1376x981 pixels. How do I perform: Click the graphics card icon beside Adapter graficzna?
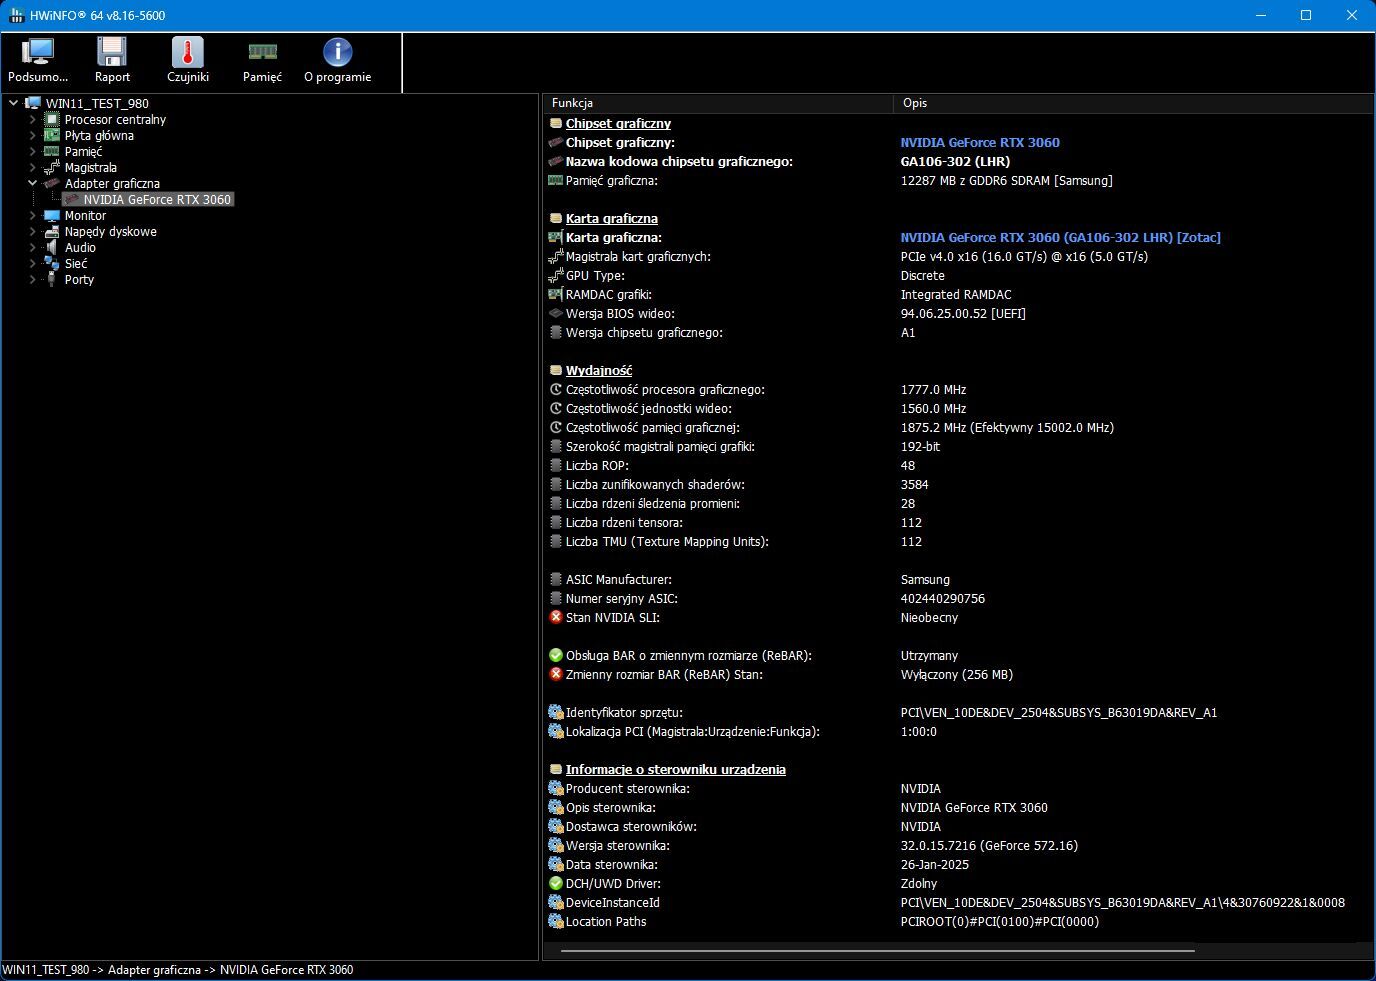[x=52, y=183]
